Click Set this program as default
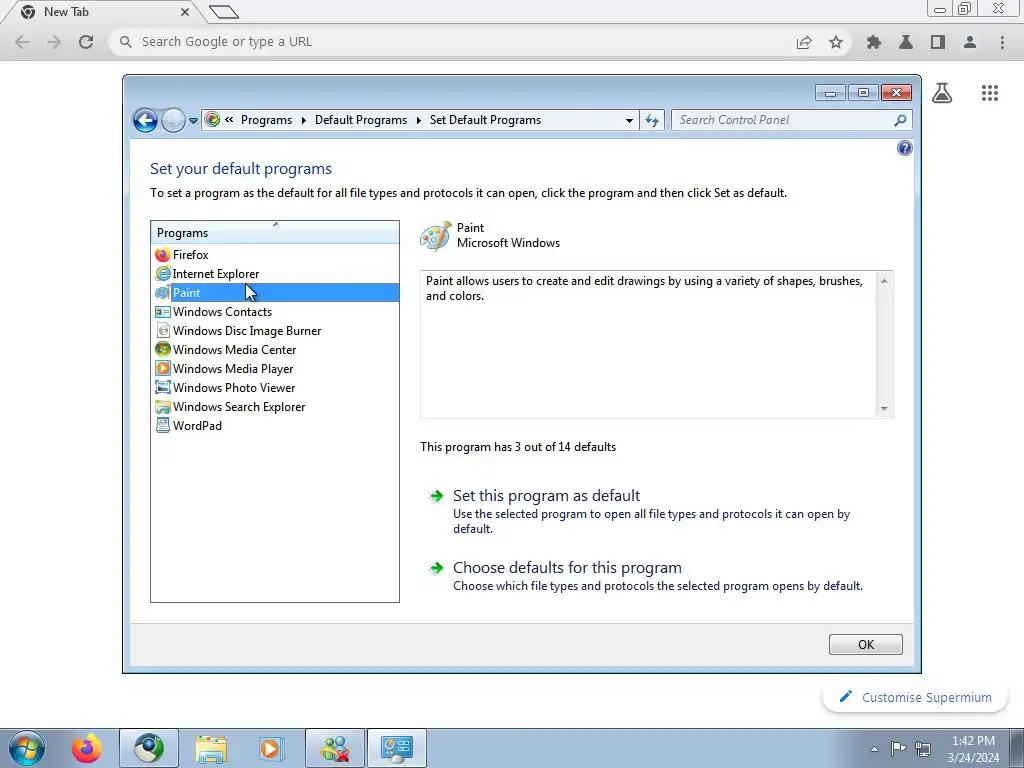Image resolution: width=1024 pixels, height=768 pixels. click(x=546, y=496)
